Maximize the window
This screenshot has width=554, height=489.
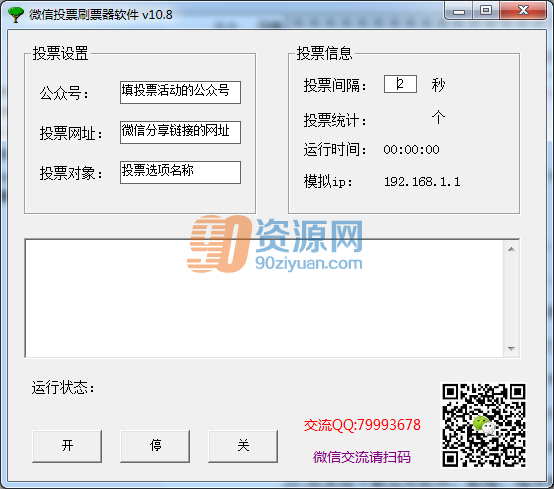click(x=486, y=11)
